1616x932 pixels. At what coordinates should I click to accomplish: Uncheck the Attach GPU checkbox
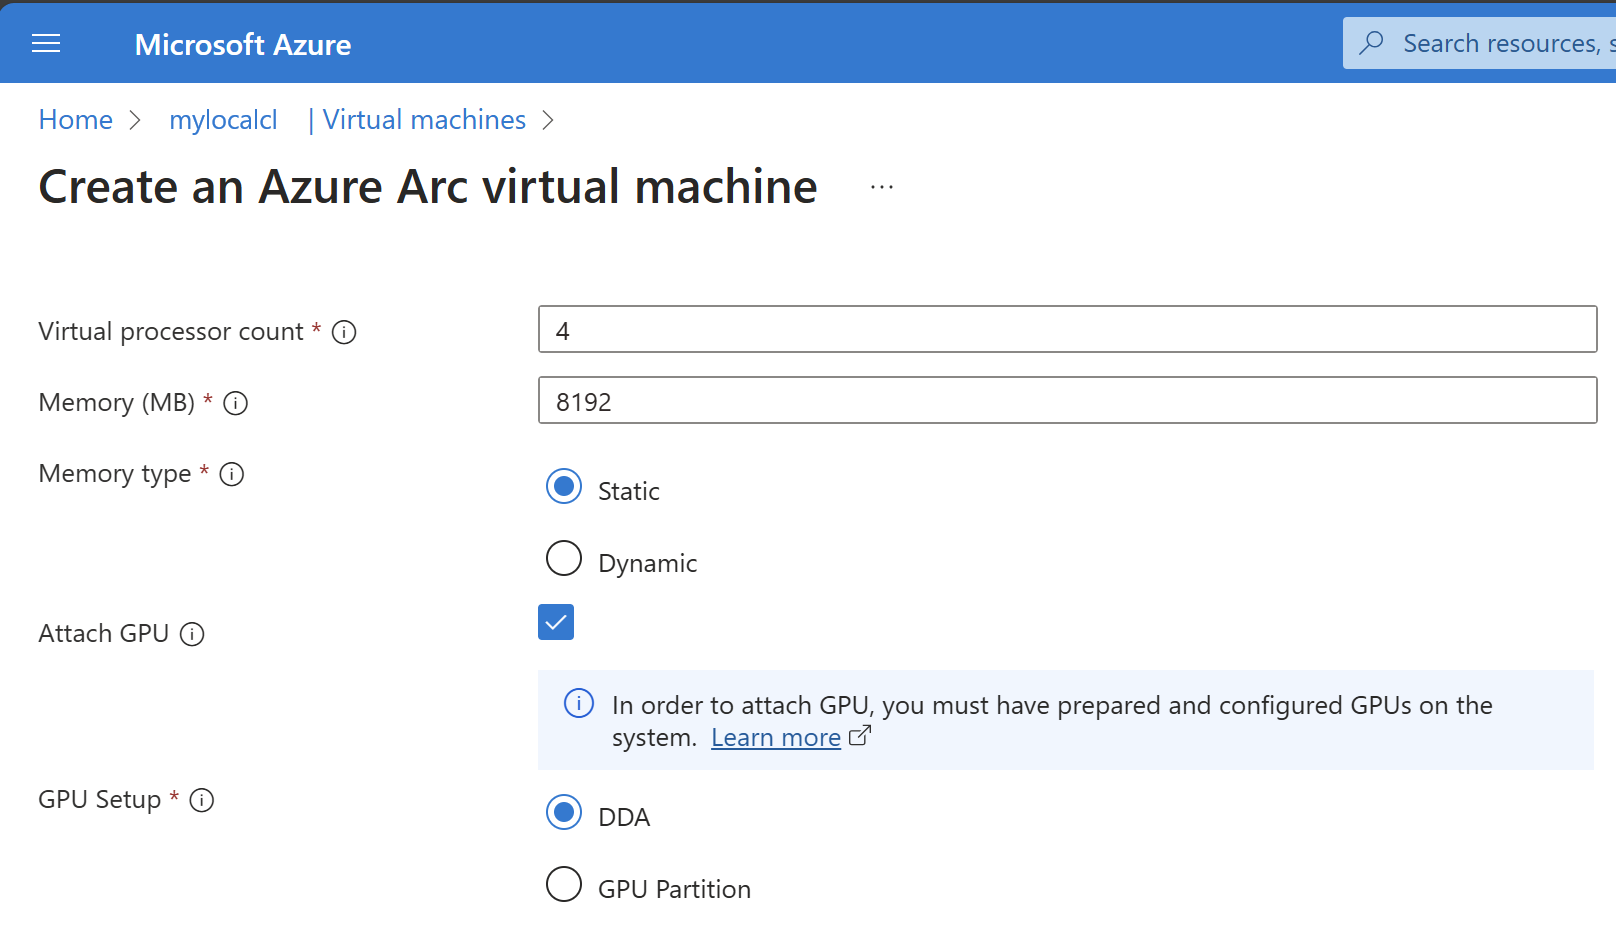pyautogui.click(x=556, y=622)
